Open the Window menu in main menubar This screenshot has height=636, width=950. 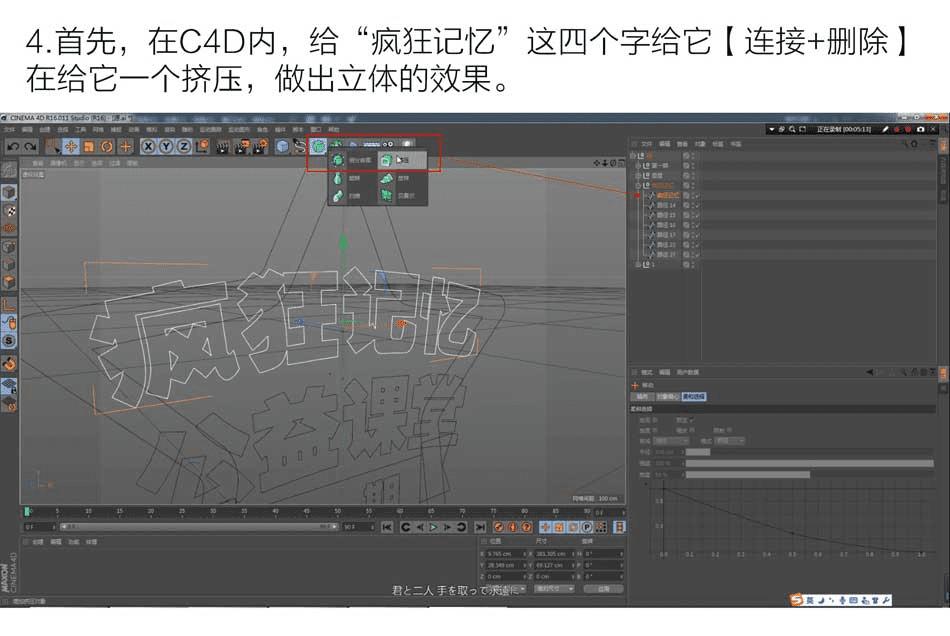pos(316,130)
